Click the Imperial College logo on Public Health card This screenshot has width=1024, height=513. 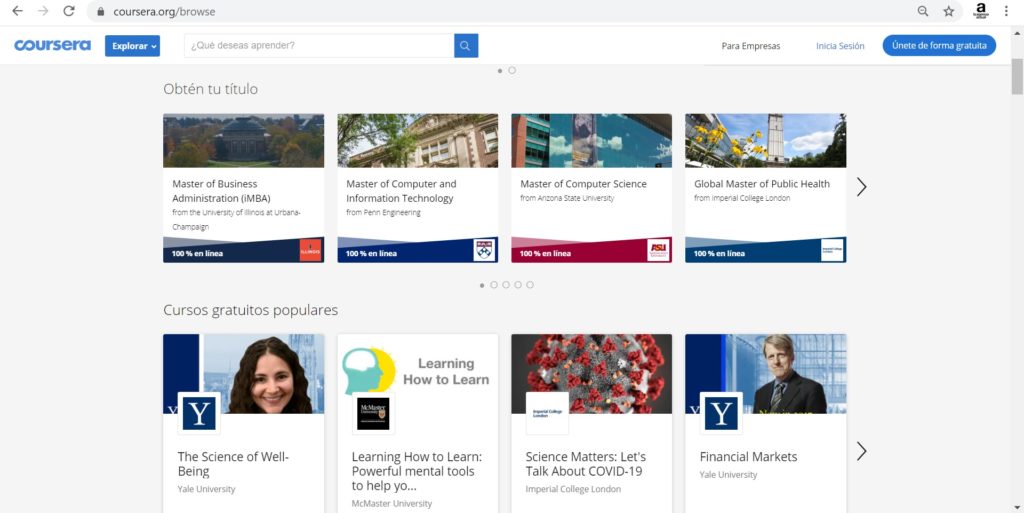(832, 250)
